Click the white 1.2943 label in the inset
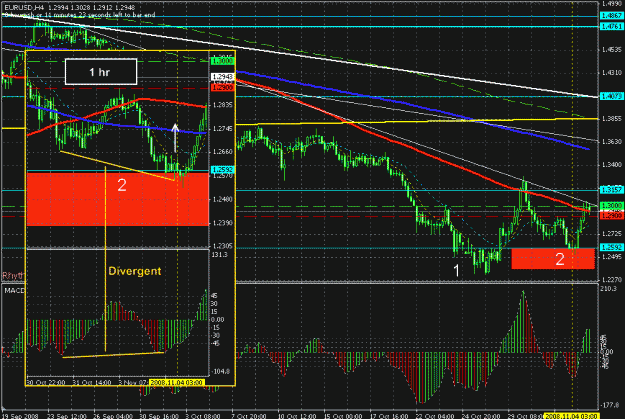The width and height of the screenshot is (625, 419). 222,77
